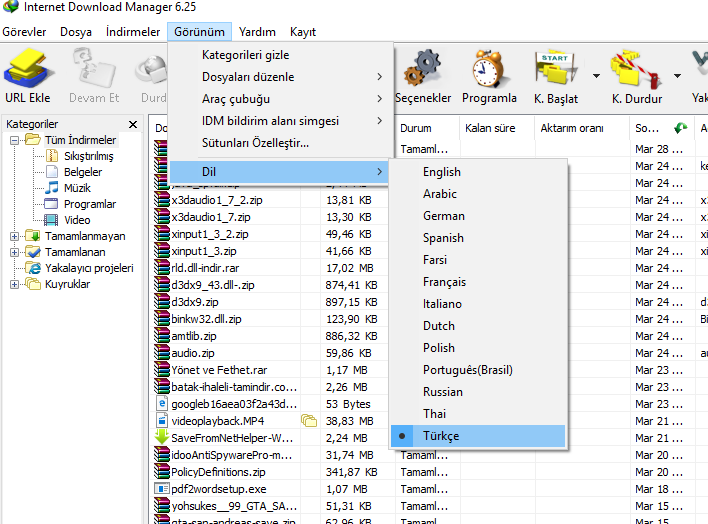Screen dimensions: 708x524
Task: Close the Görünüm menu
Action: (199, 32)
